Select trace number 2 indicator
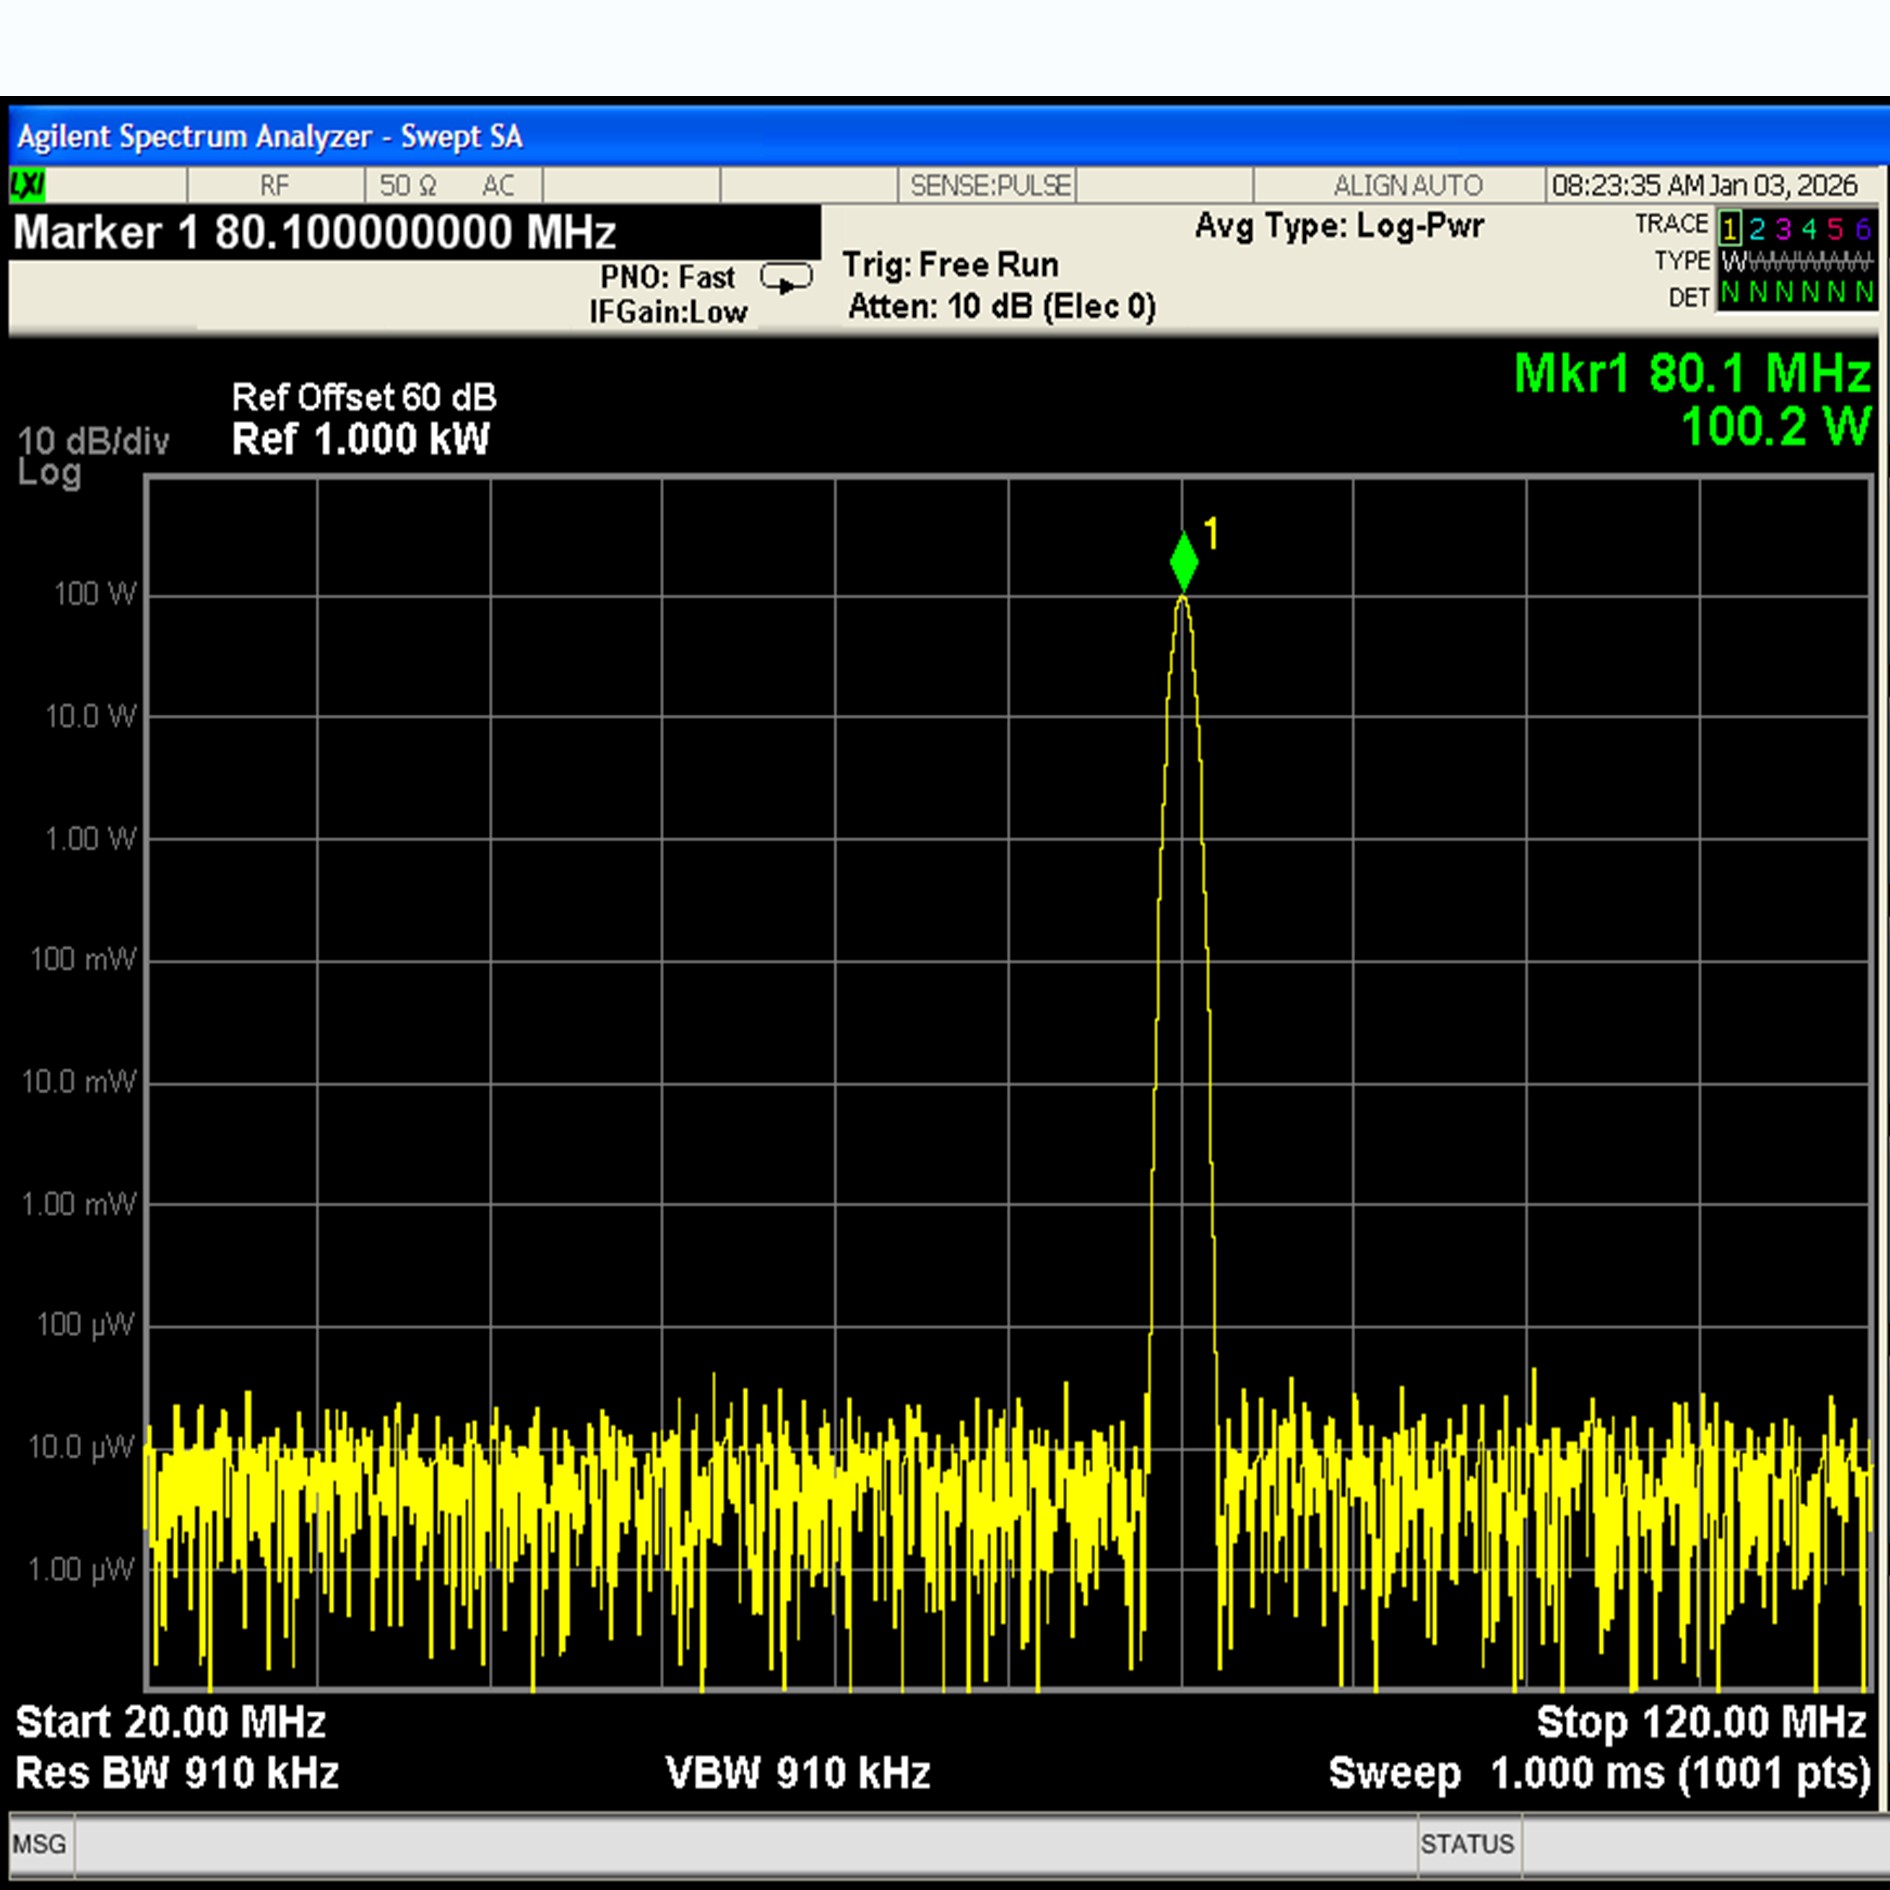Image resolution: width=1890 pixels, height=1890 pixels. tap(1757, 230)
